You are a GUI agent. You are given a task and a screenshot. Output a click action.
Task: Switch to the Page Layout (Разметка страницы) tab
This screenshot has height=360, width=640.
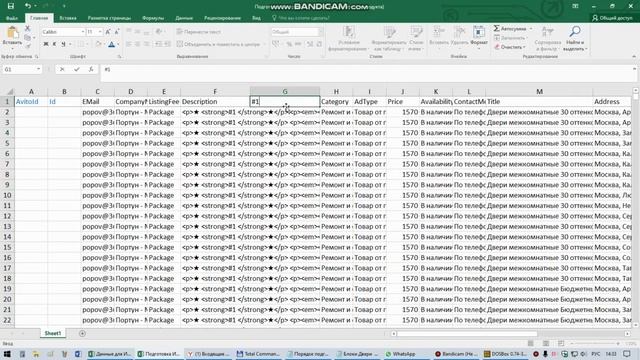point(109,18)
